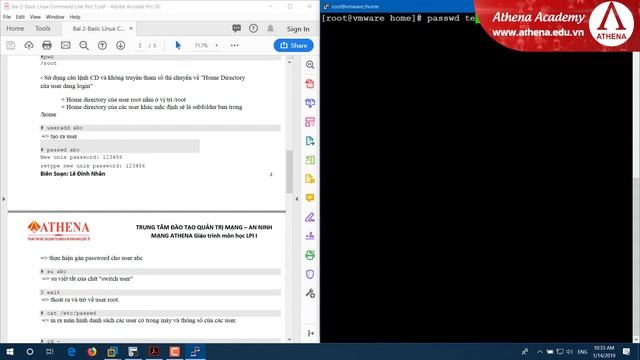Viewport: 640px width, 360px height.
Task: Click the document scrollbar down arrow
Action: click(x=289, y=339)
